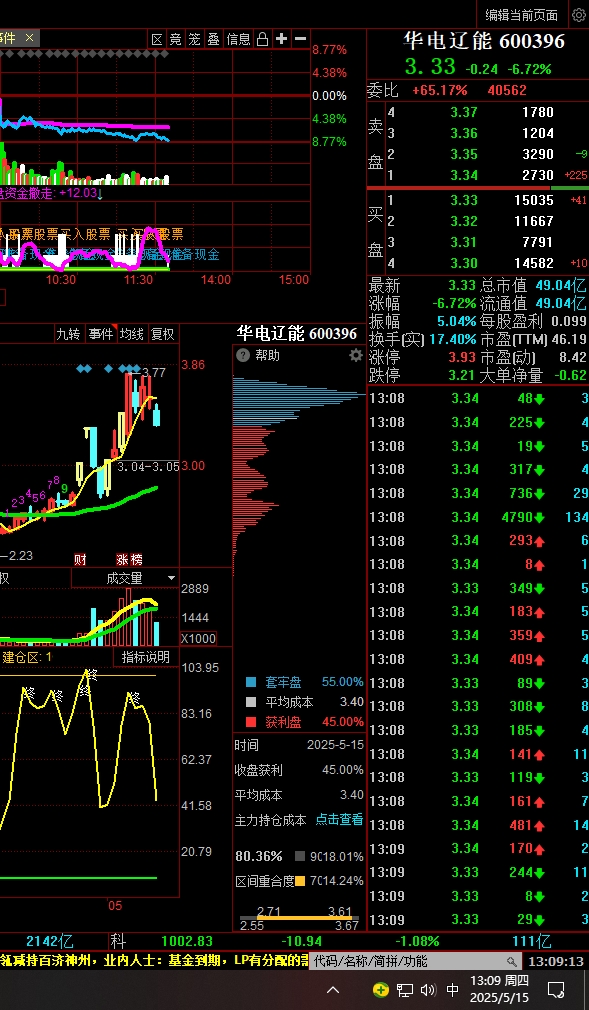Image resolution: width=589 pixels, height=1010 pixels.
Task: Click the scrolling news ticker headline
Action: pyautogui.click(x=155, y=962)
